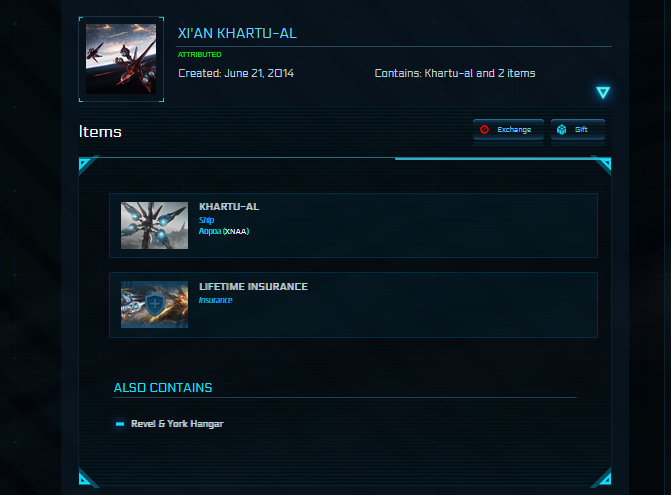
Task: Collapse the pledge details triangle arrow
Action: [603, 92]
